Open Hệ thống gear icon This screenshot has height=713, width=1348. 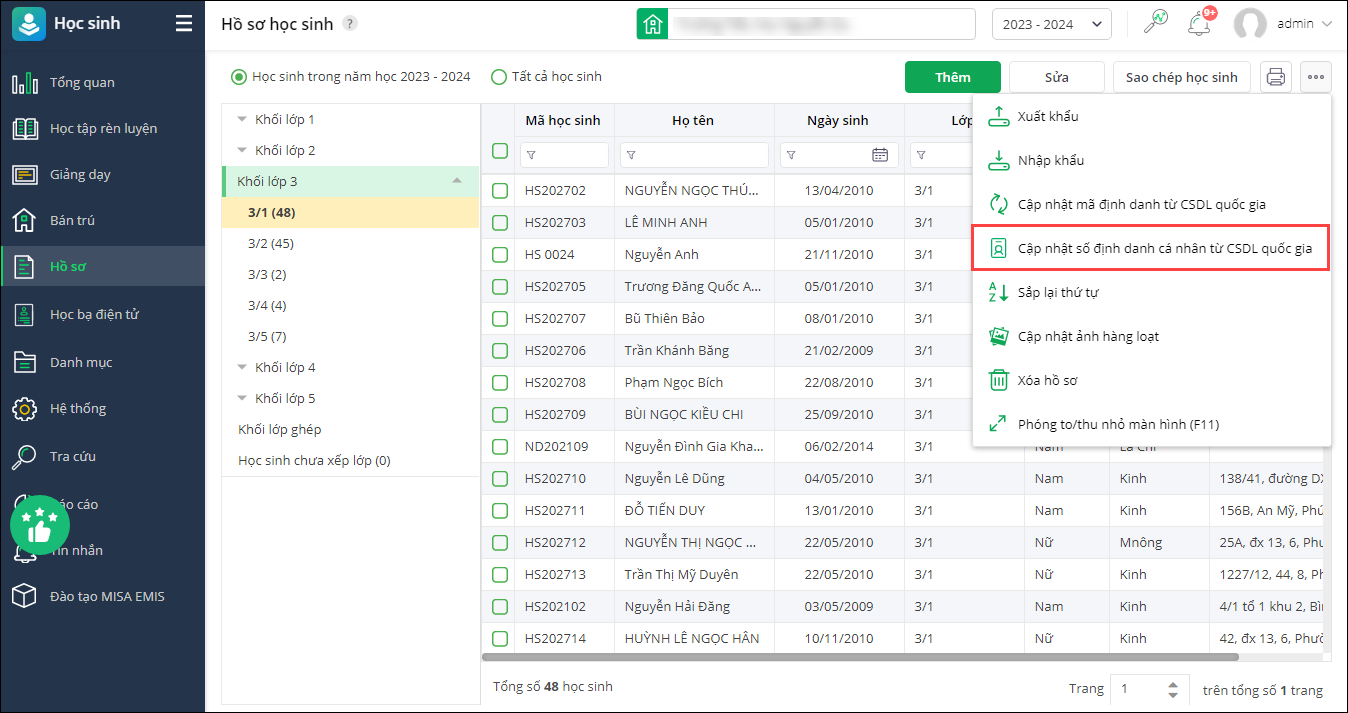click(25, 409)
